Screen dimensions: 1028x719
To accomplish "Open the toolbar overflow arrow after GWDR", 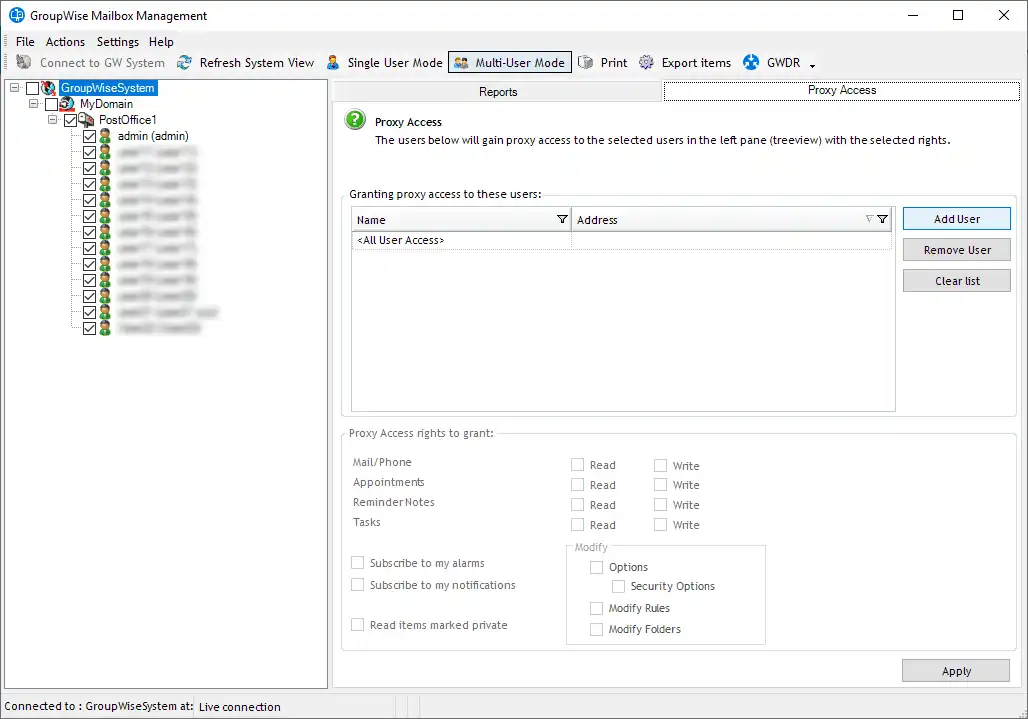I will (x=812, y=66).
